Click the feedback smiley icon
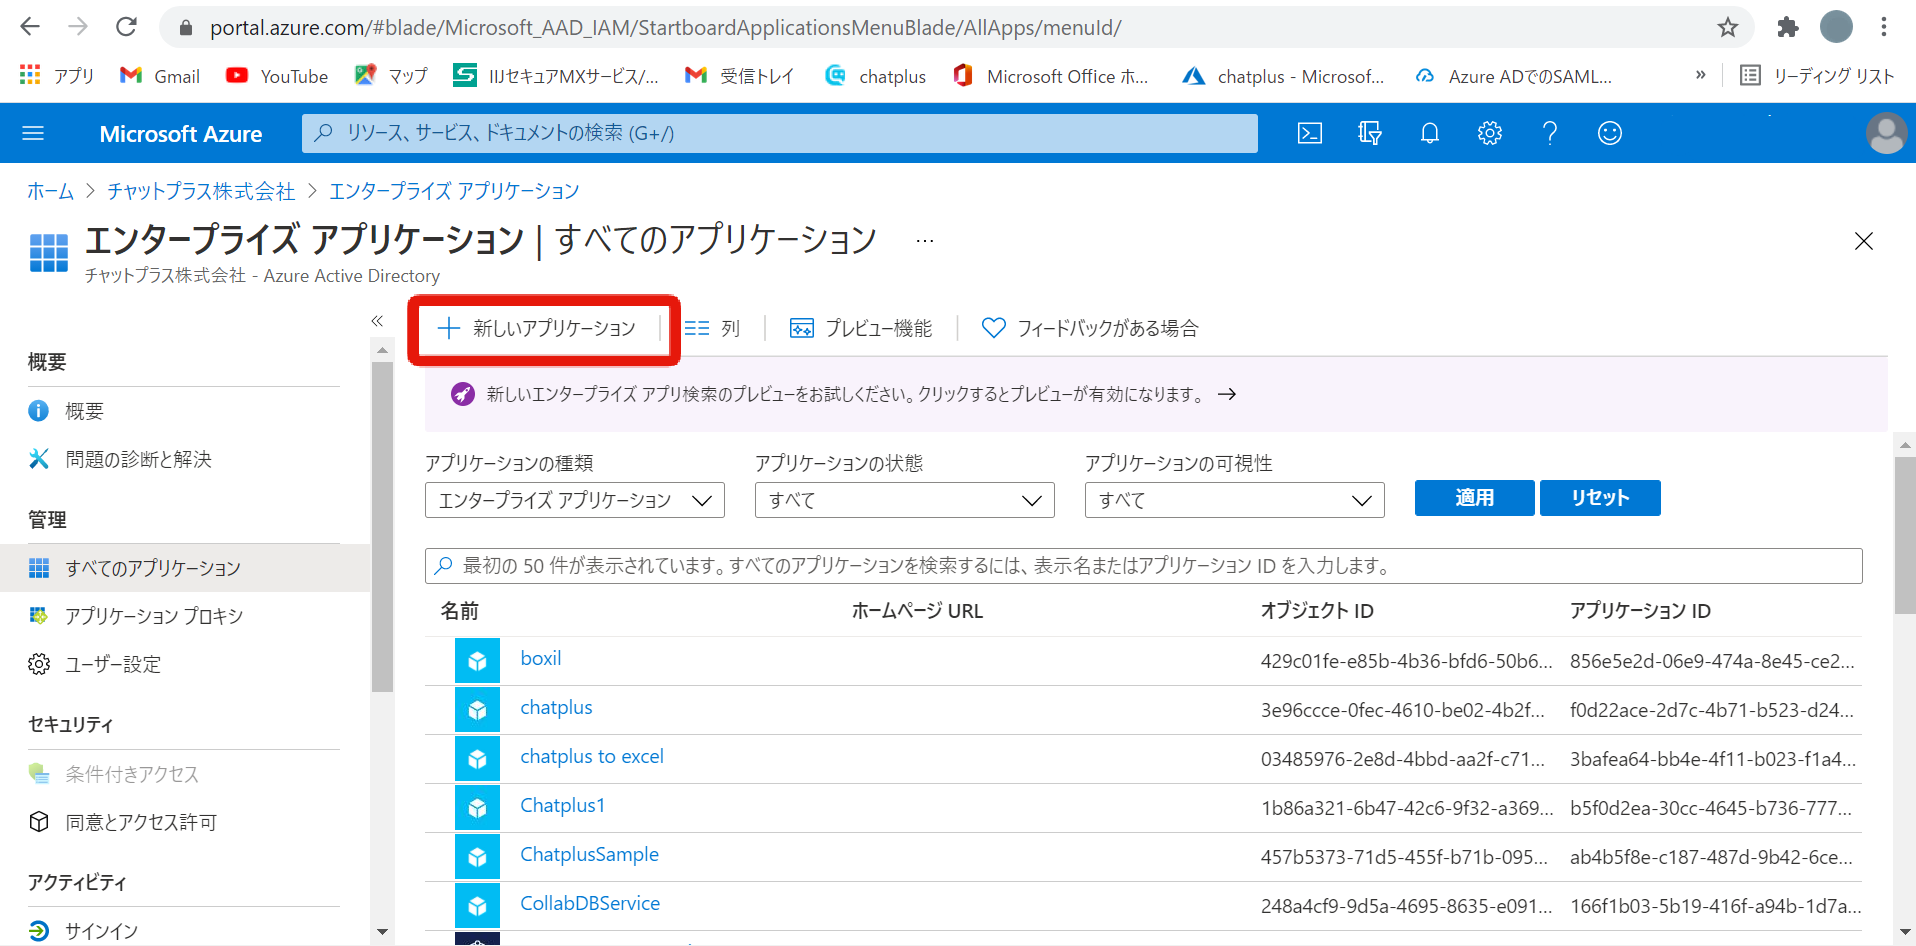The width and height of the screenshot is (1916, 946). [1610, 133]
